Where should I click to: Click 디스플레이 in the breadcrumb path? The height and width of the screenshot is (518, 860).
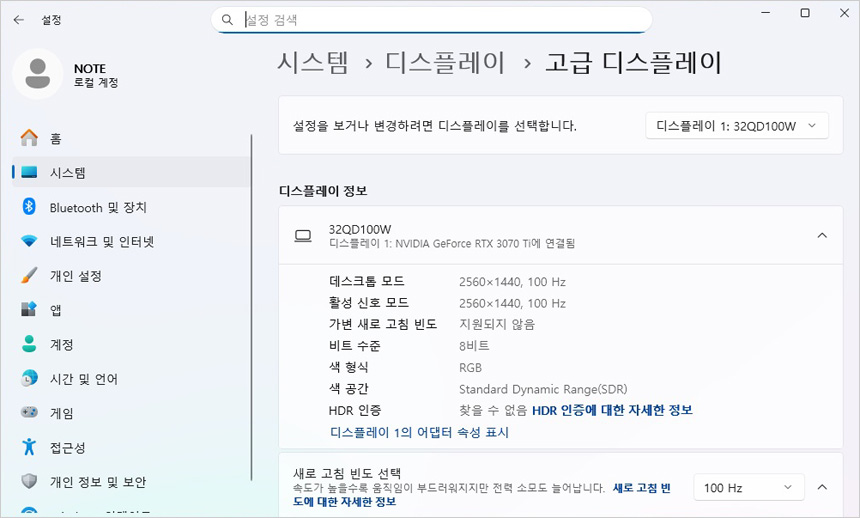pyautogui.click(x=445, y=63)
